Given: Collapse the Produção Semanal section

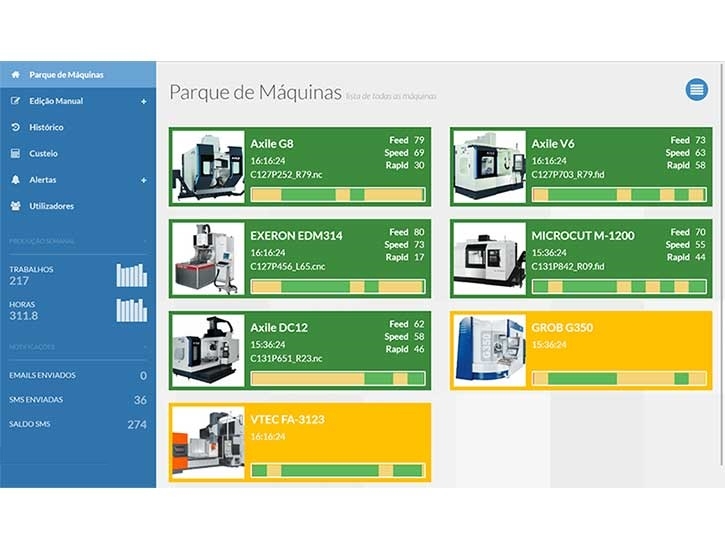Looking at the screenshot, I should [145, 241].
